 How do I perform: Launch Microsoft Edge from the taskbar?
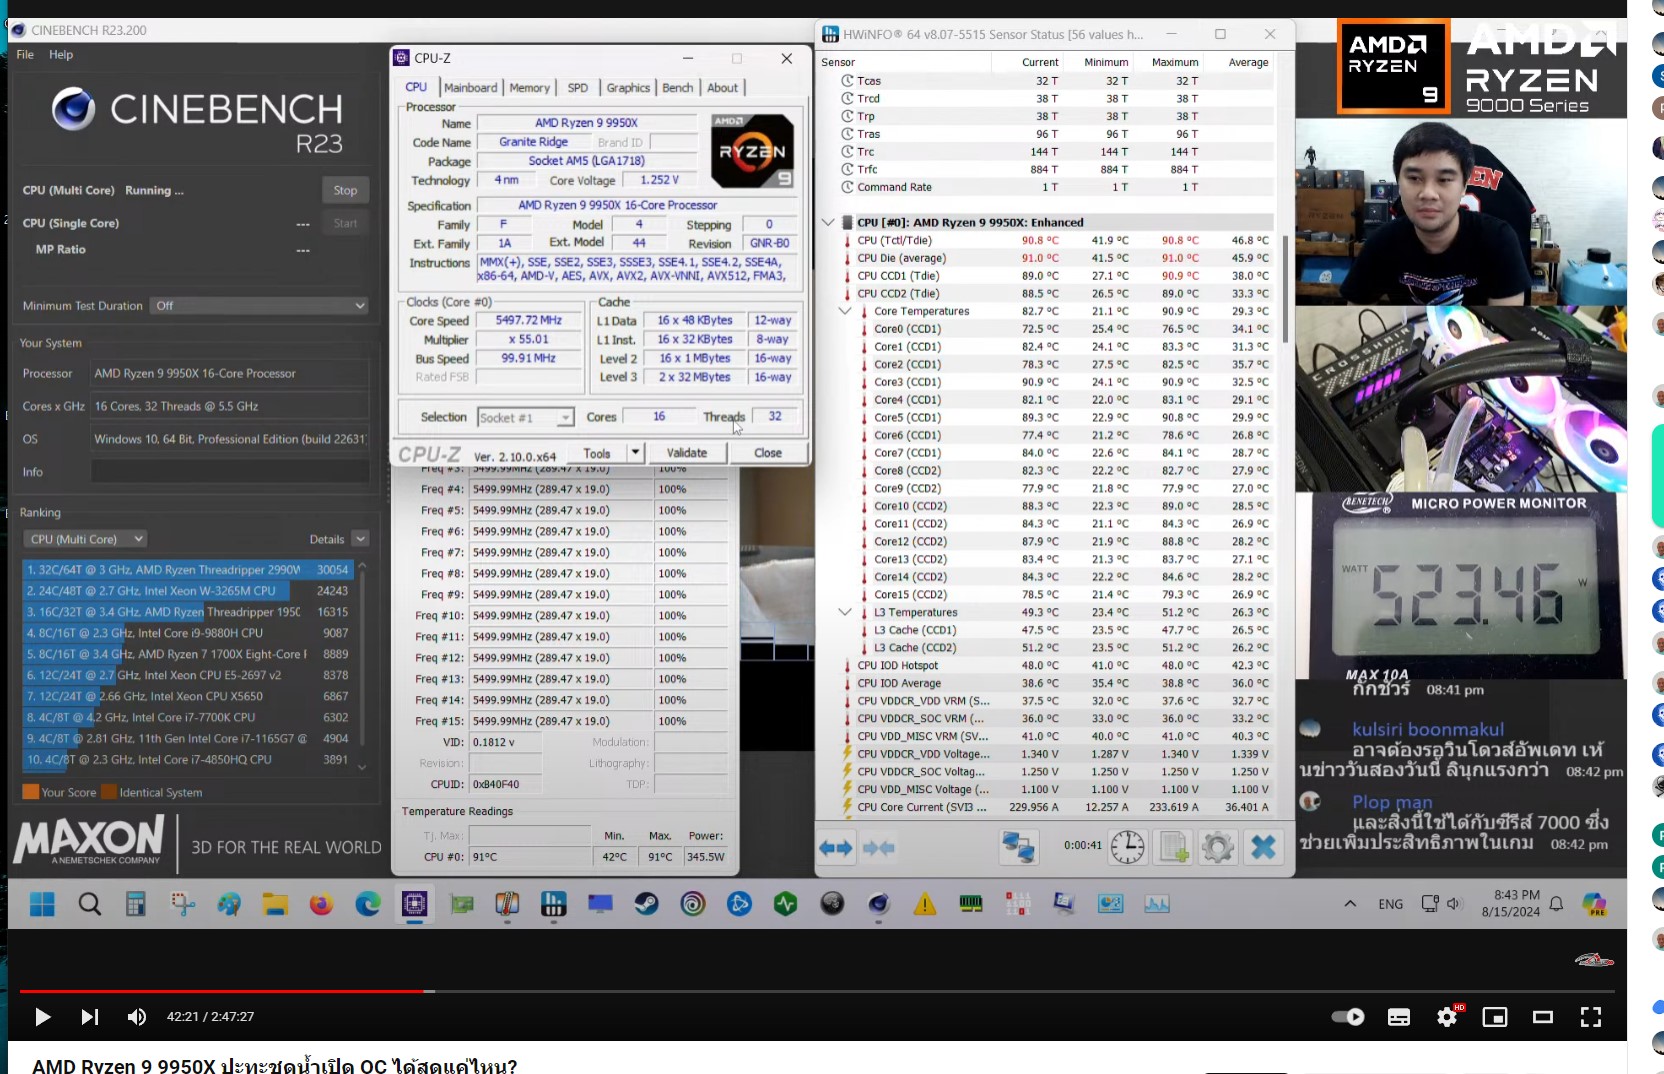(x=368, y=904)
